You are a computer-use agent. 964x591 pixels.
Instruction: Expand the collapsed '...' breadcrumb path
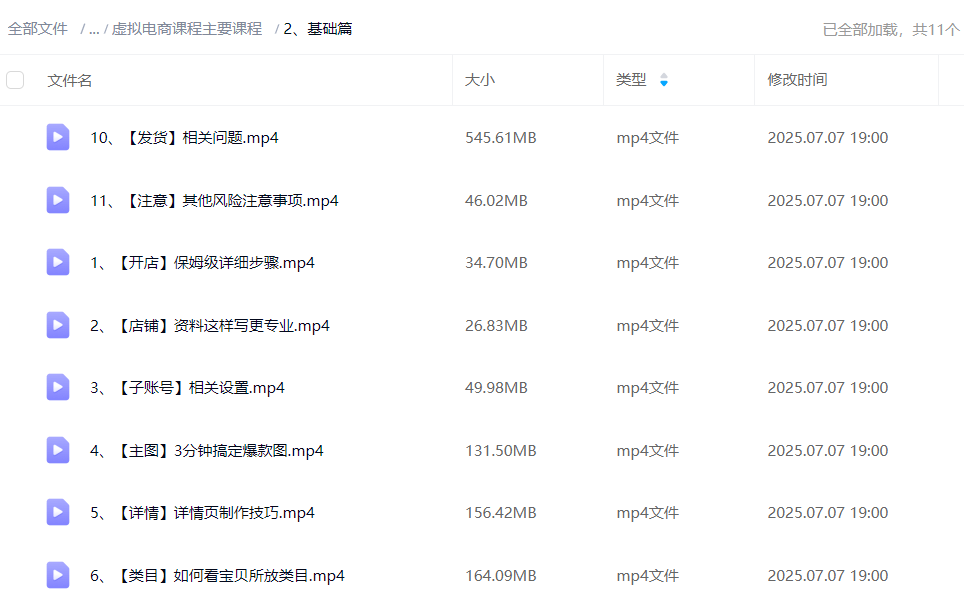coord(93,29)
